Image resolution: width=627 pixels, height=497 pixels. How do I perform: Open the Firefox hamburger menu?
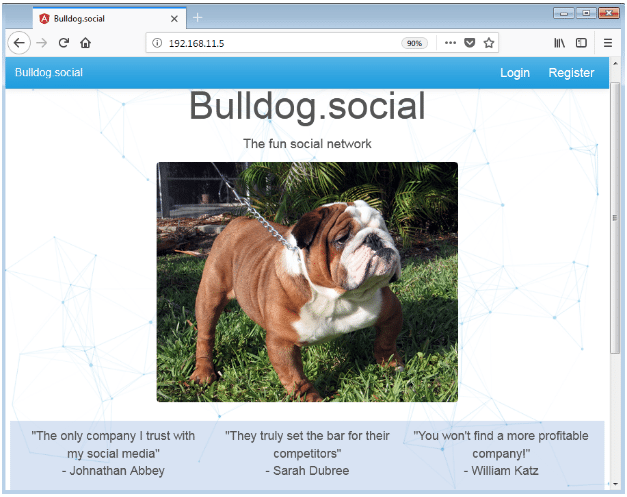pos(608,43)
